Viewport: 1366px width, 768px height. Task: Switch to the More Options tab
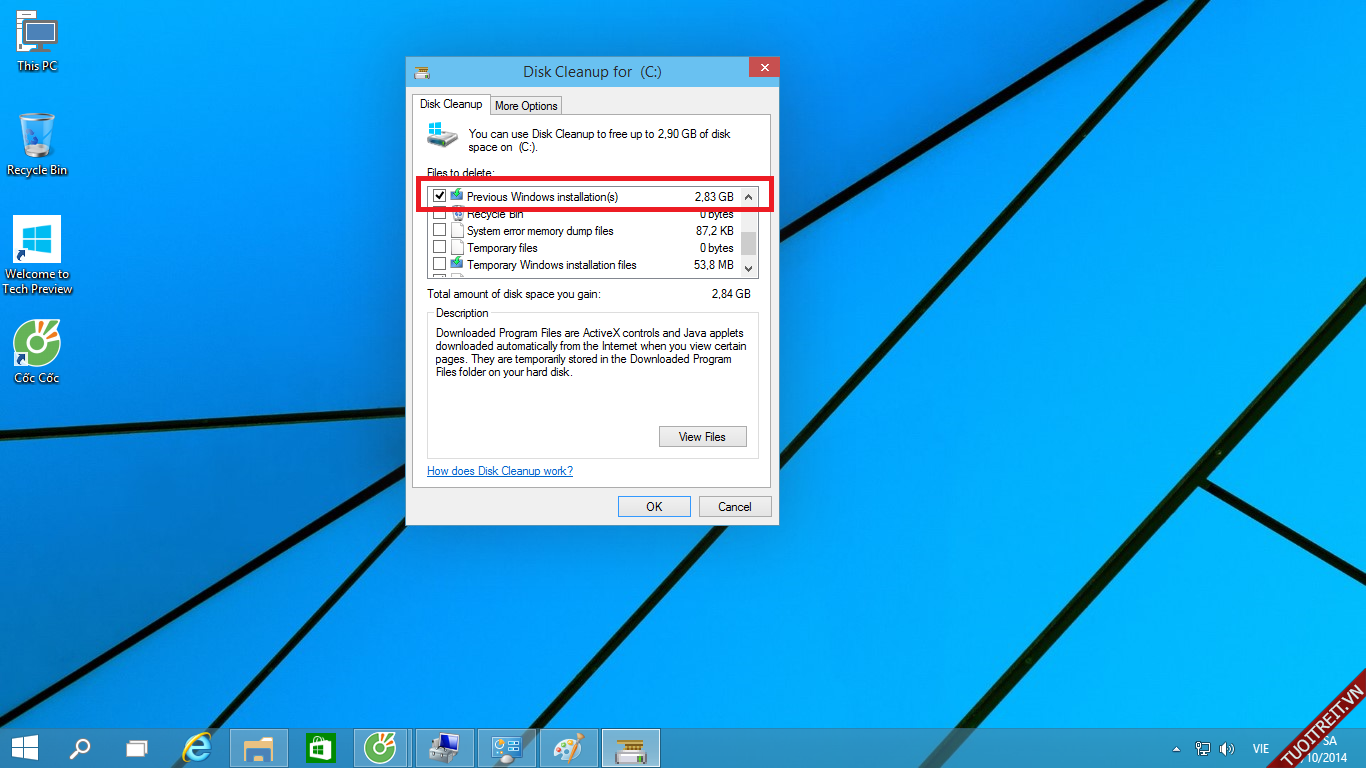[x=526, y=106]
